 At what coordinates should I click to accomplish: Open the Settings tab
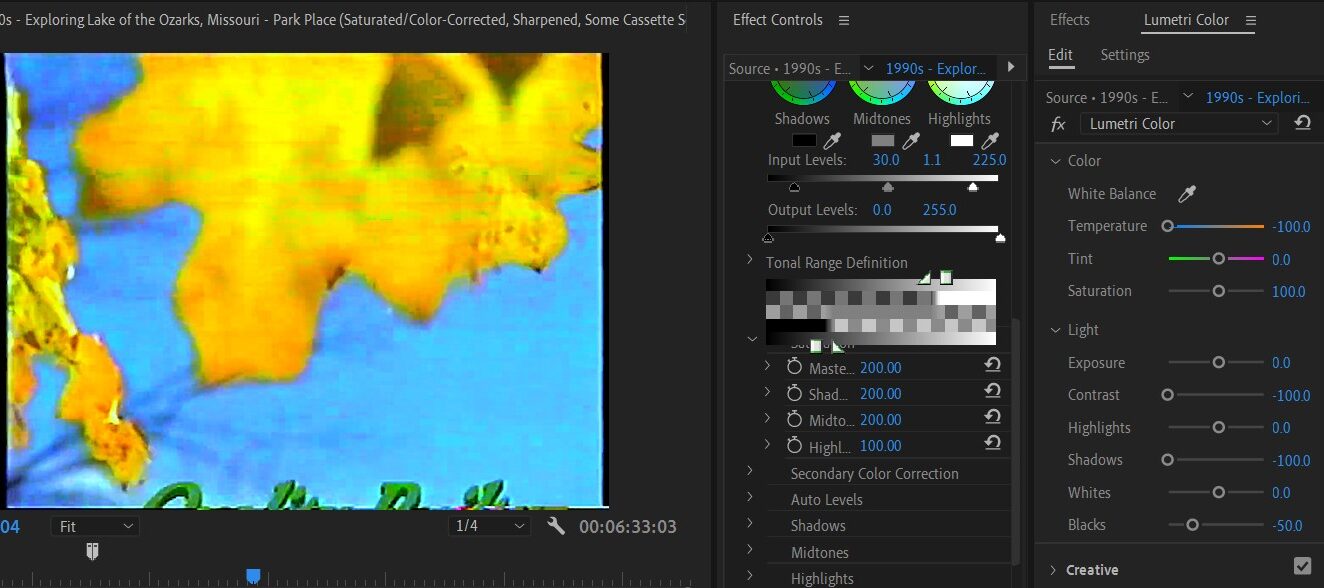click(1125, 55)
